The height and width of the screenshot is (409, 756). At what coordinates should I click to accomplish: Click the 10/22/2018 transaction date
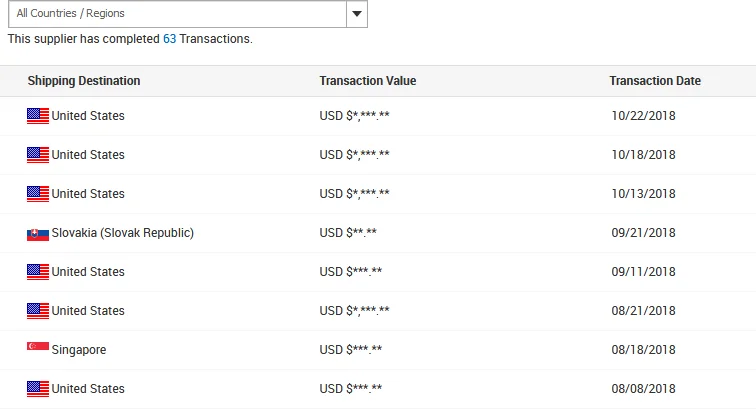point(643,116)
